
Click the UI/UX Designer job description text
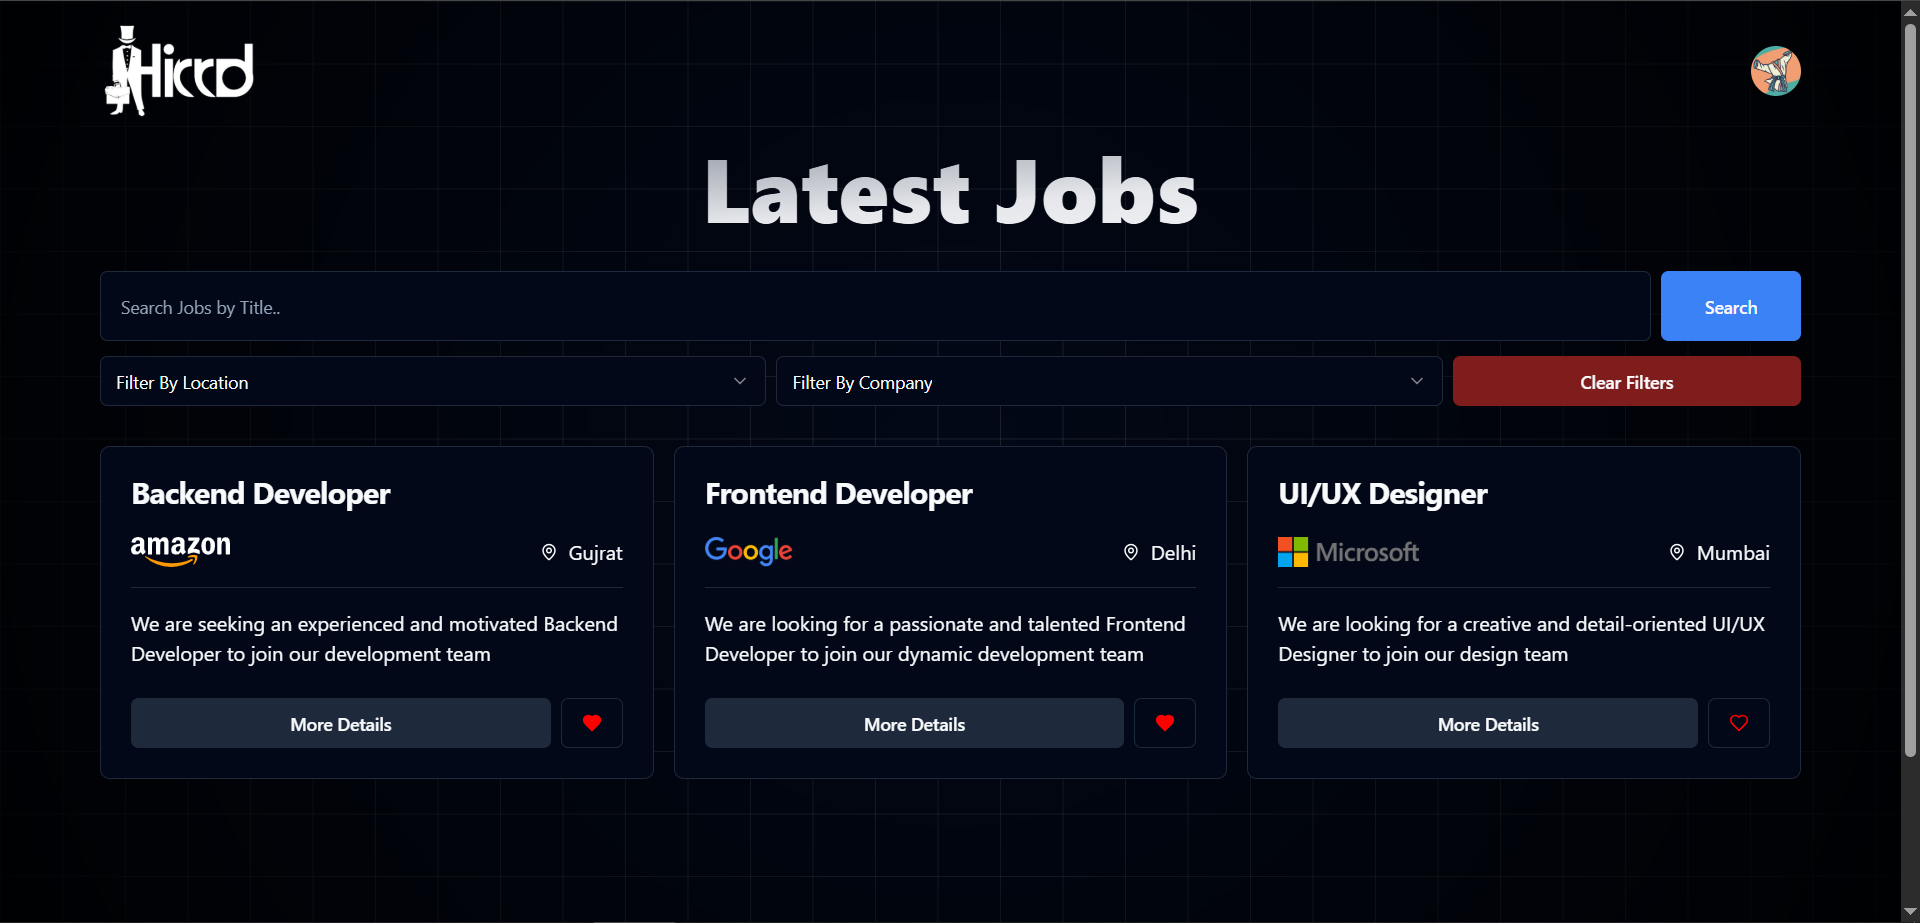[1521, 639]
